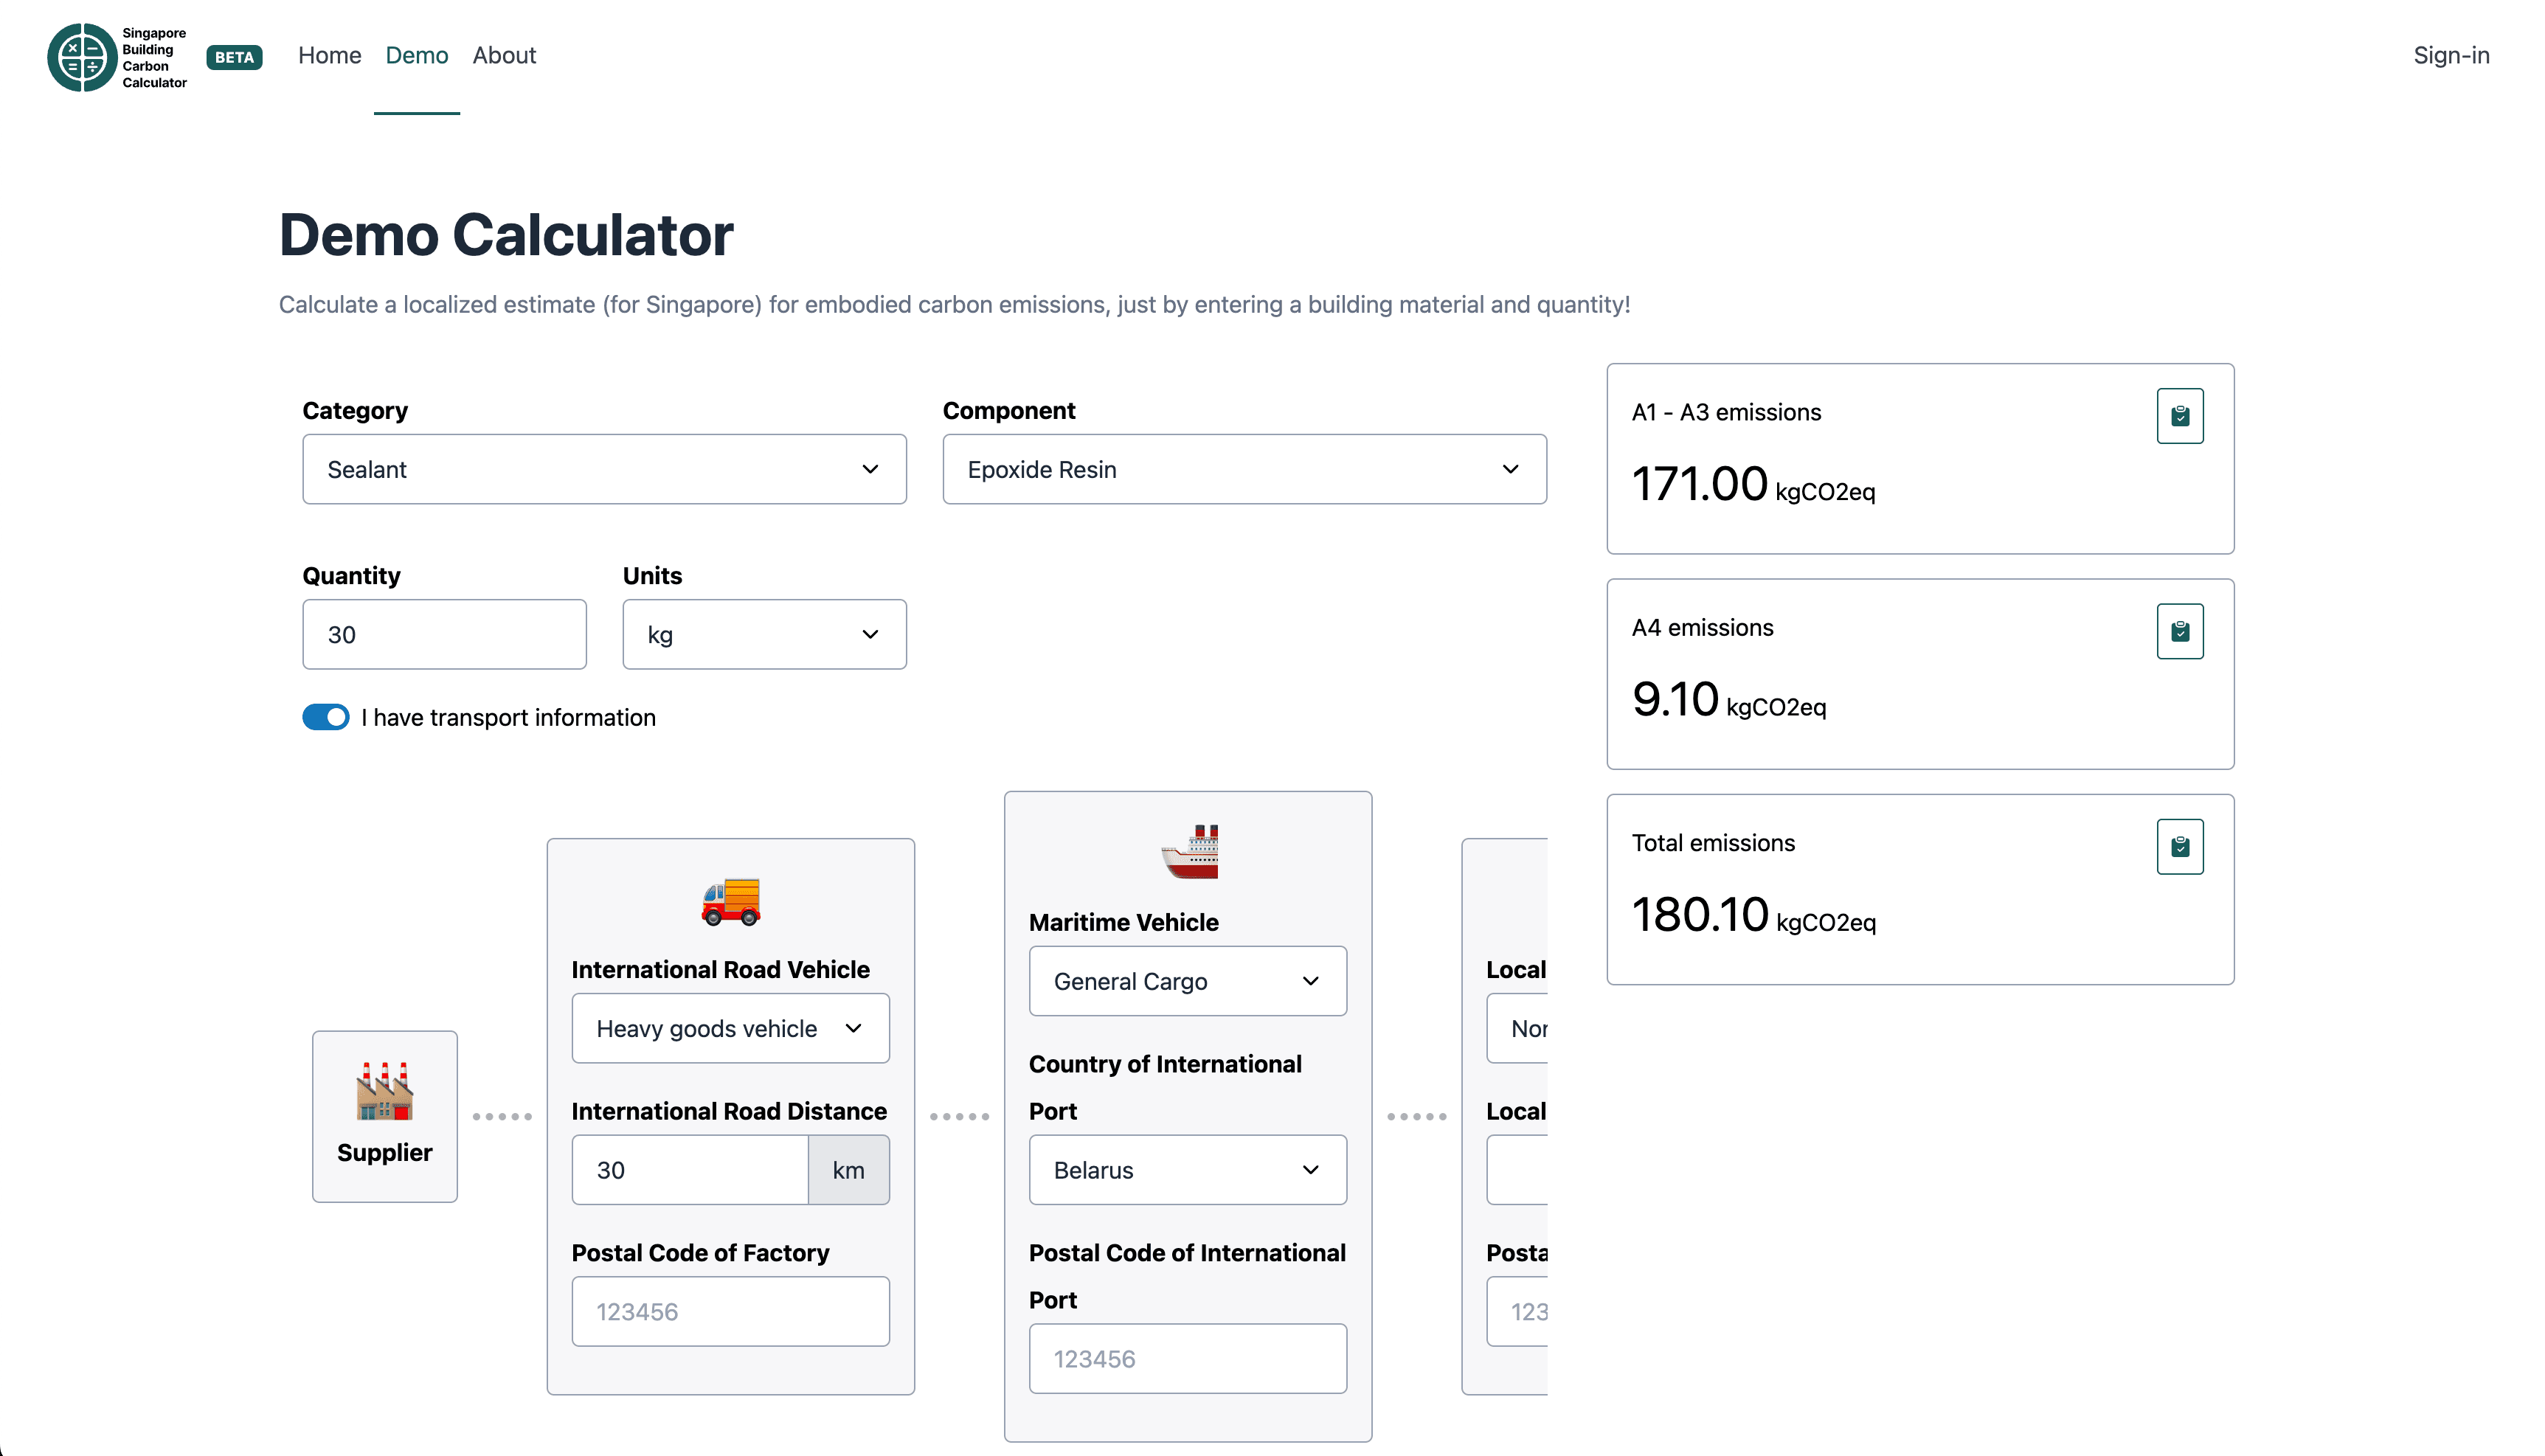Copy Total emissions via clipboard icon
The width and height of the screenshot is (2545, 1456).
[2179, 846]
